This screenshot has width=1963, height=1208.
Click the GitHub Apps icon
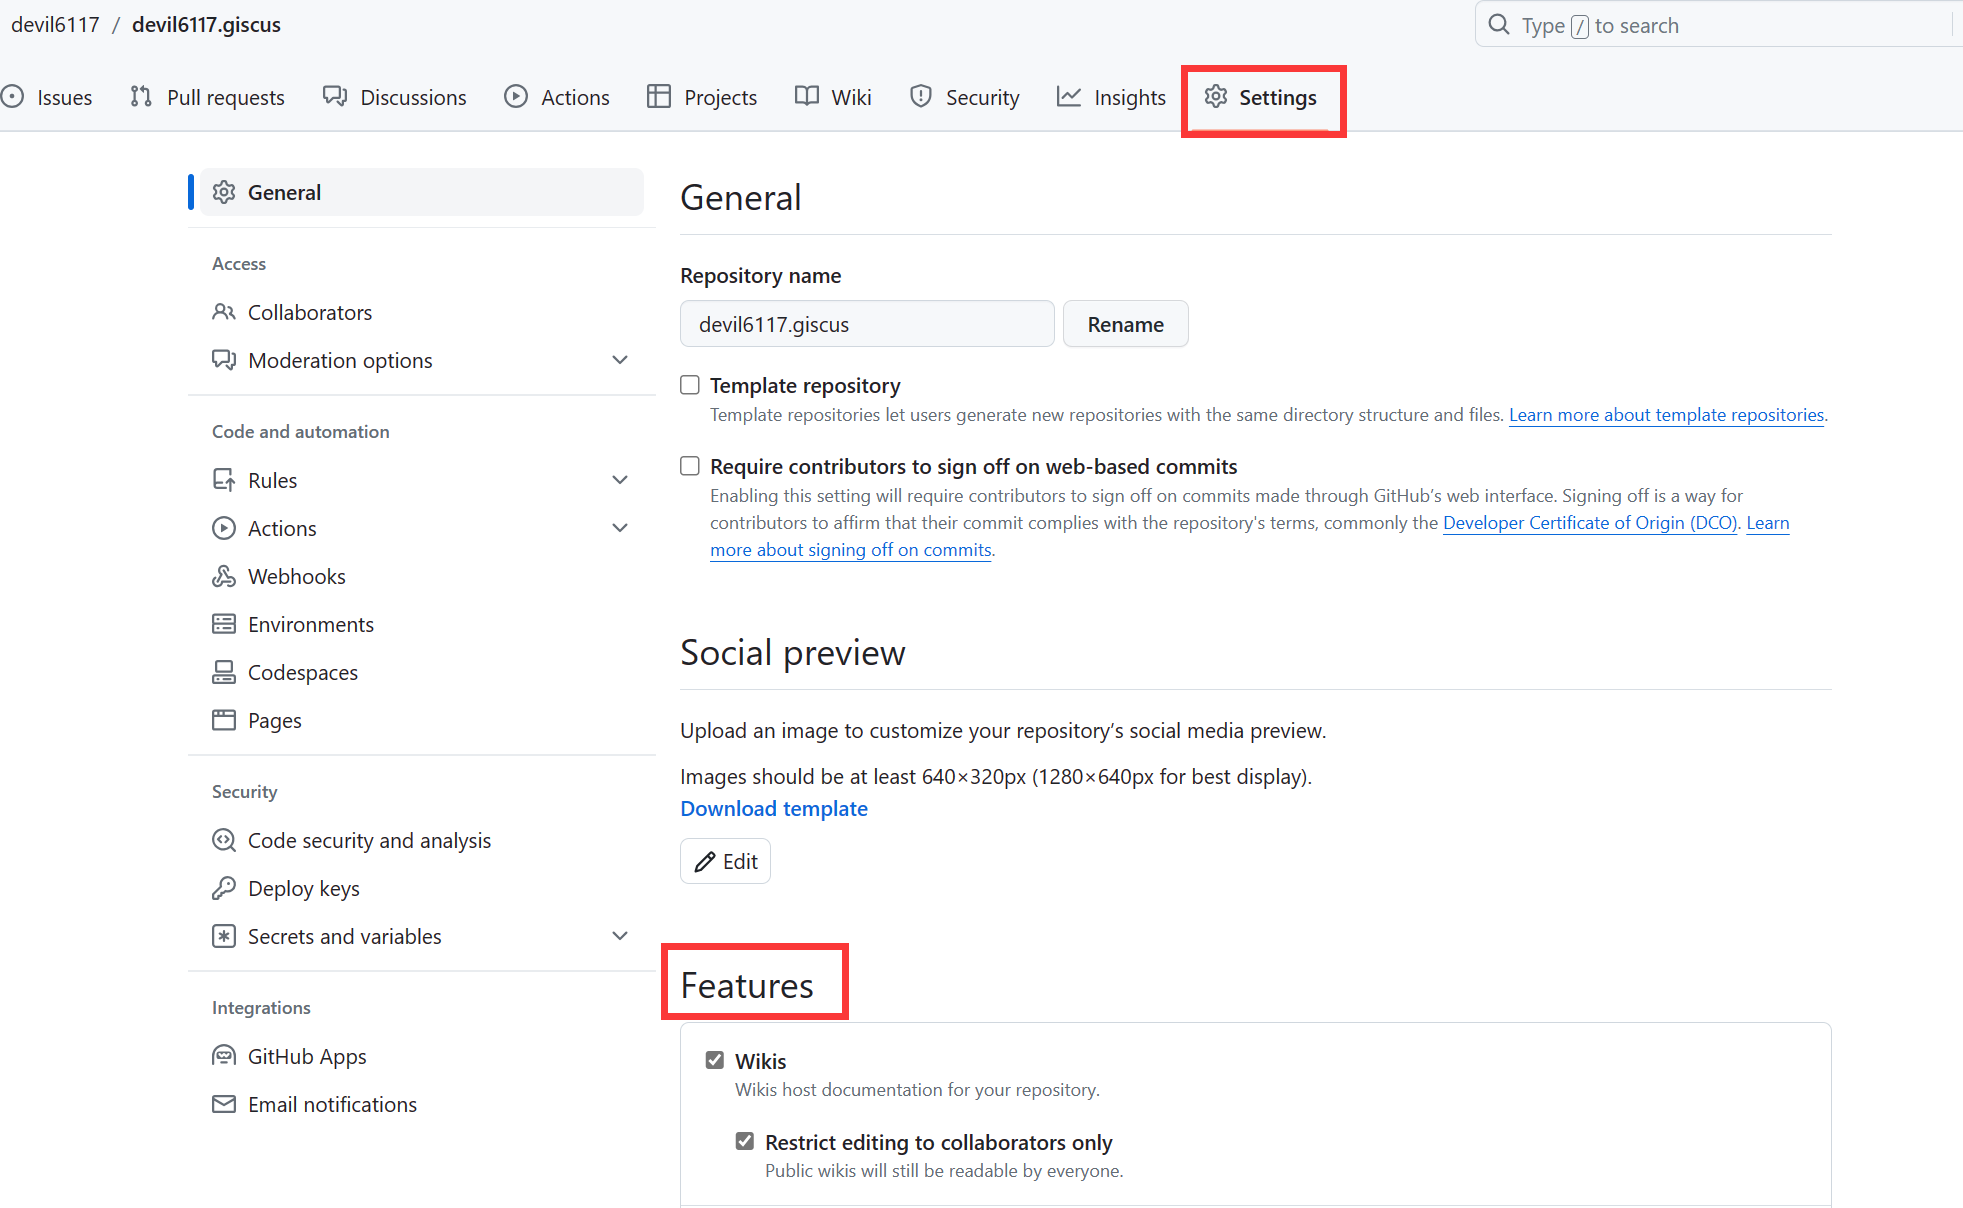[224, 1056]
